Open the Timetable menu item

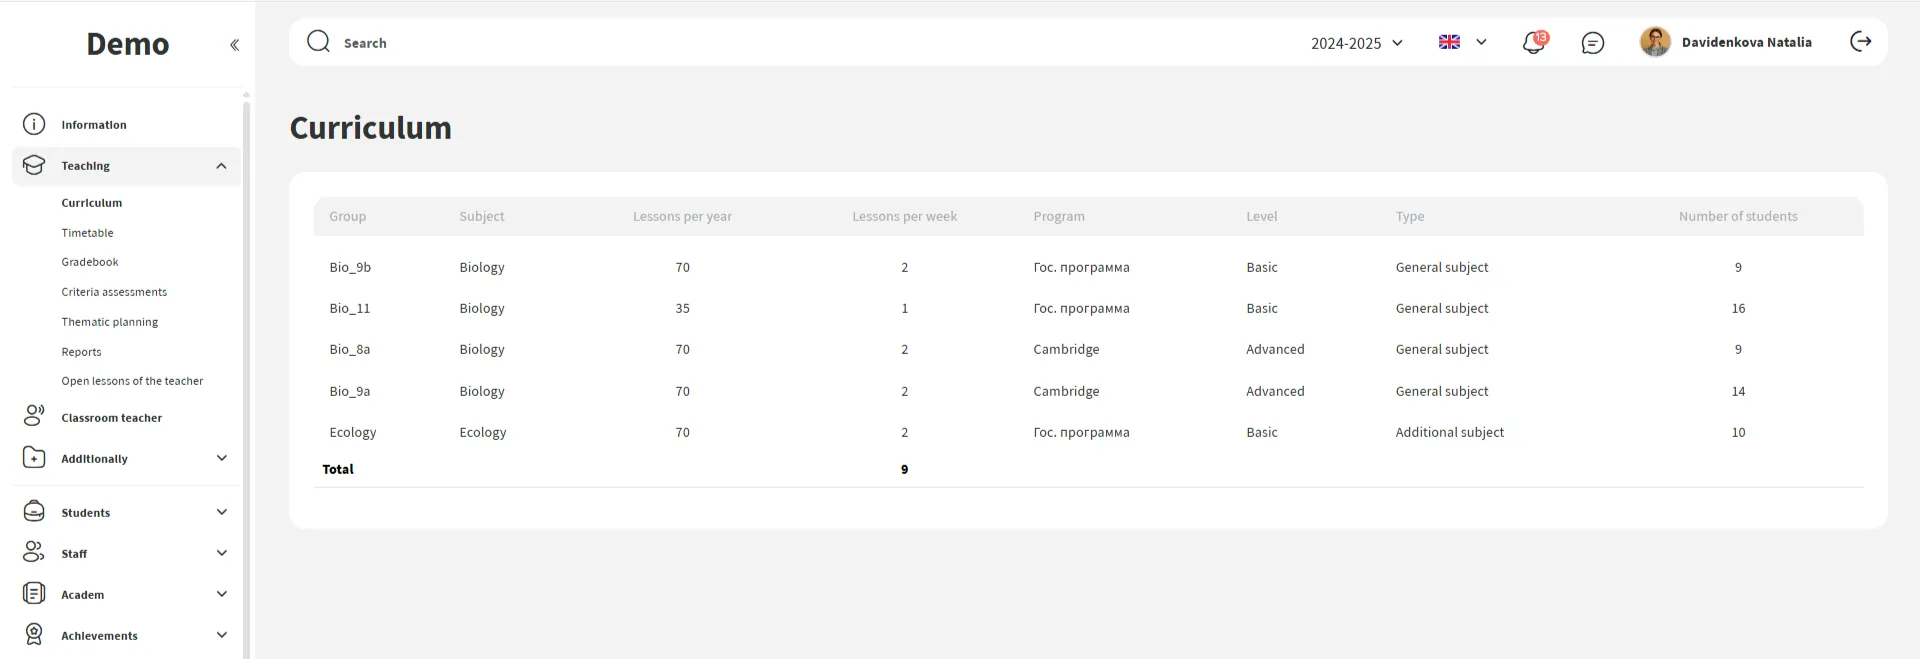(x=87, y=233)
